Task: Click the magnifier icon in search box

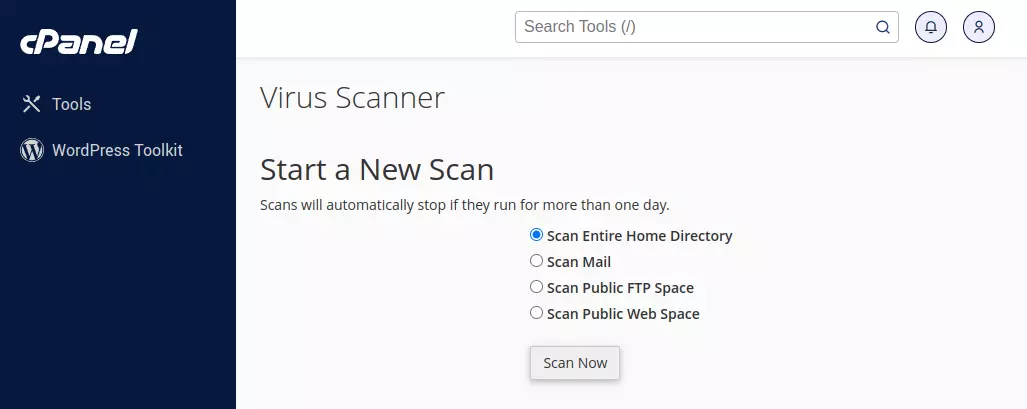Action: point(883,27)
